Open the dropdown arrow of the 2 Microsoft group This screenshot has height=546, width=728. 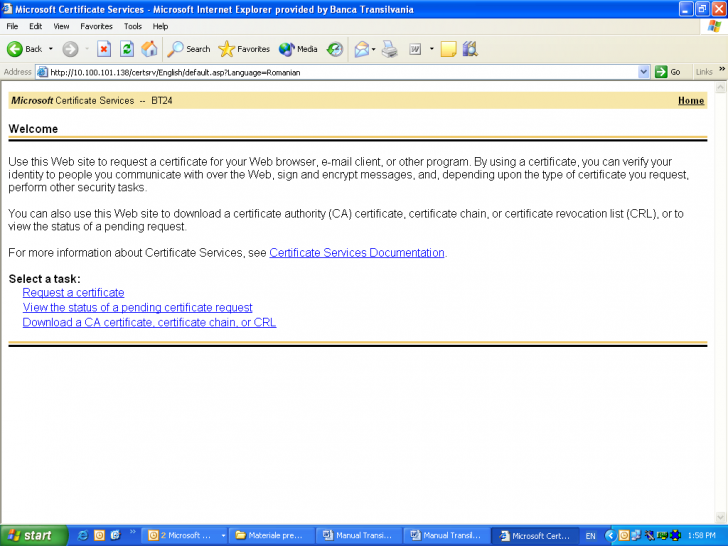coord(223,535)
